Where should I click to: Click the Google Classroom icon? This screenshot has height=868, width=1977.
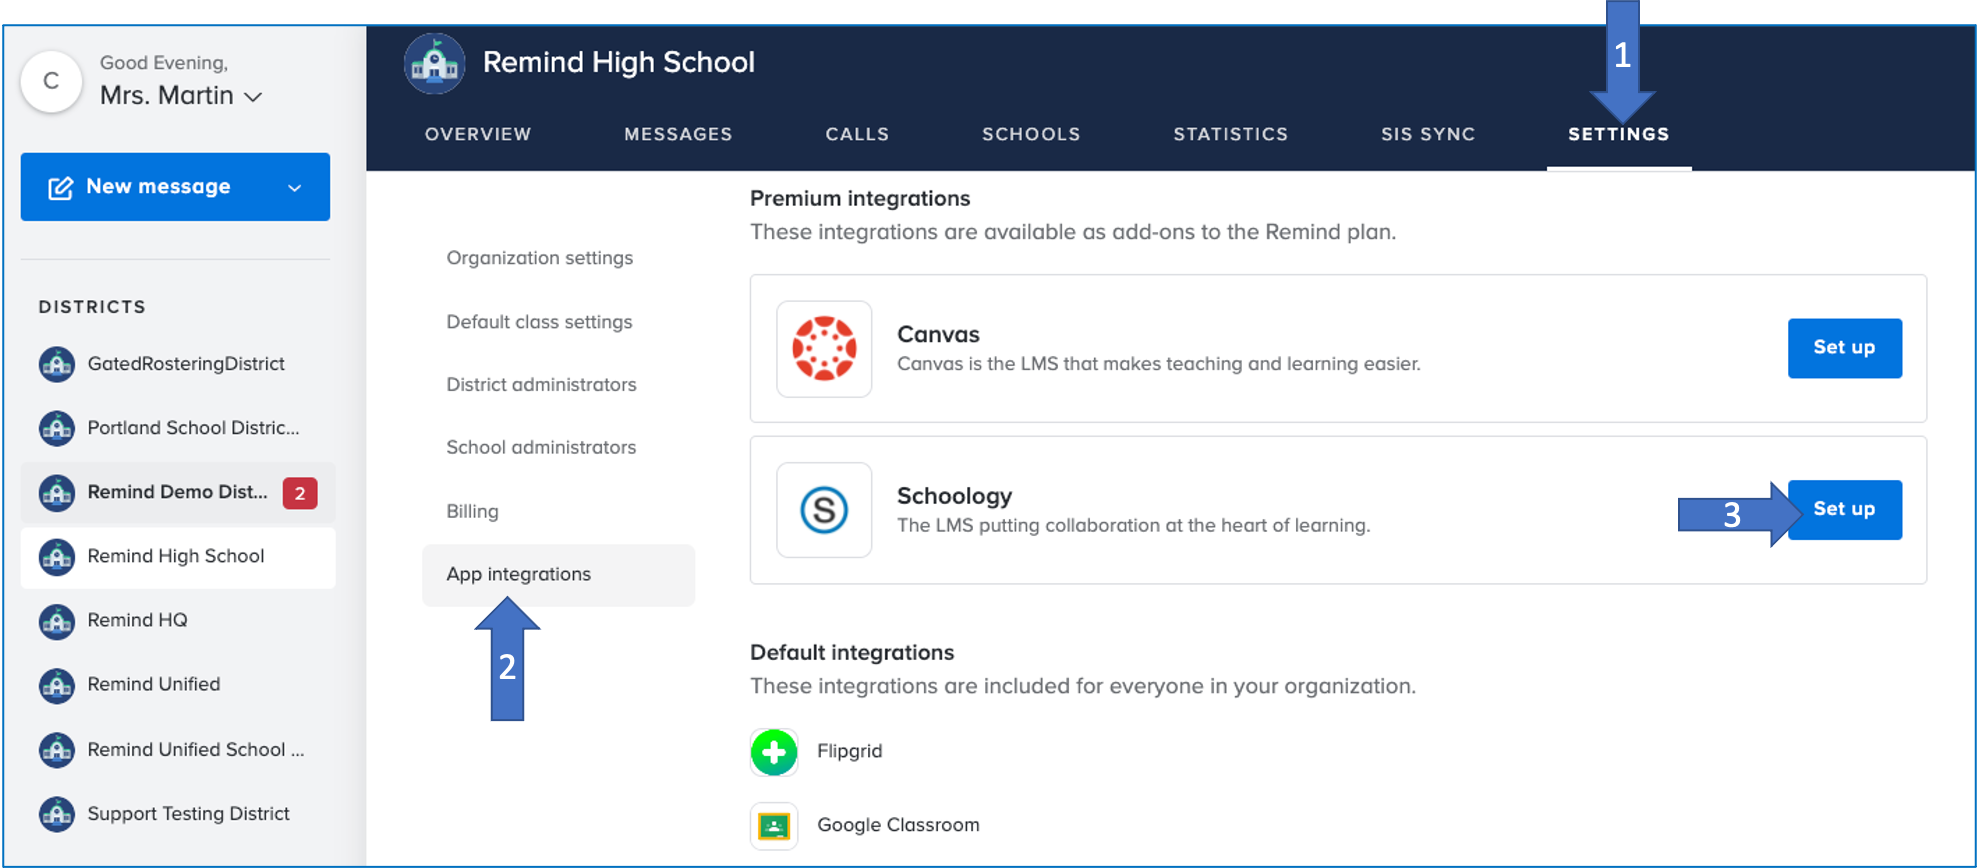tap(774, 826)
